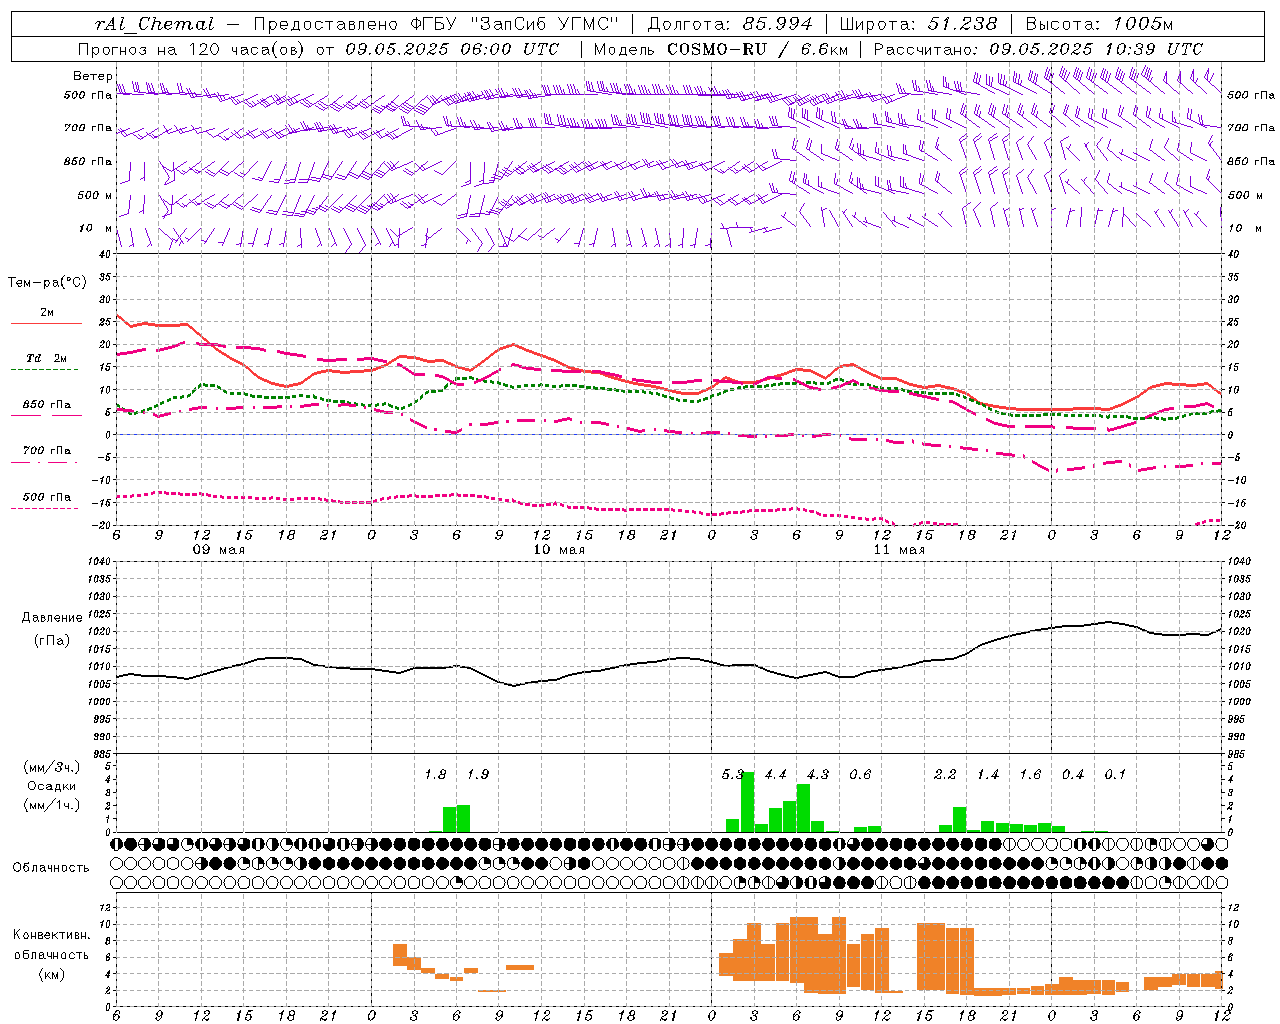Click the precipitation value '0.6'
Screen dimensions: 1280x1024
click(x=860, y=774)
